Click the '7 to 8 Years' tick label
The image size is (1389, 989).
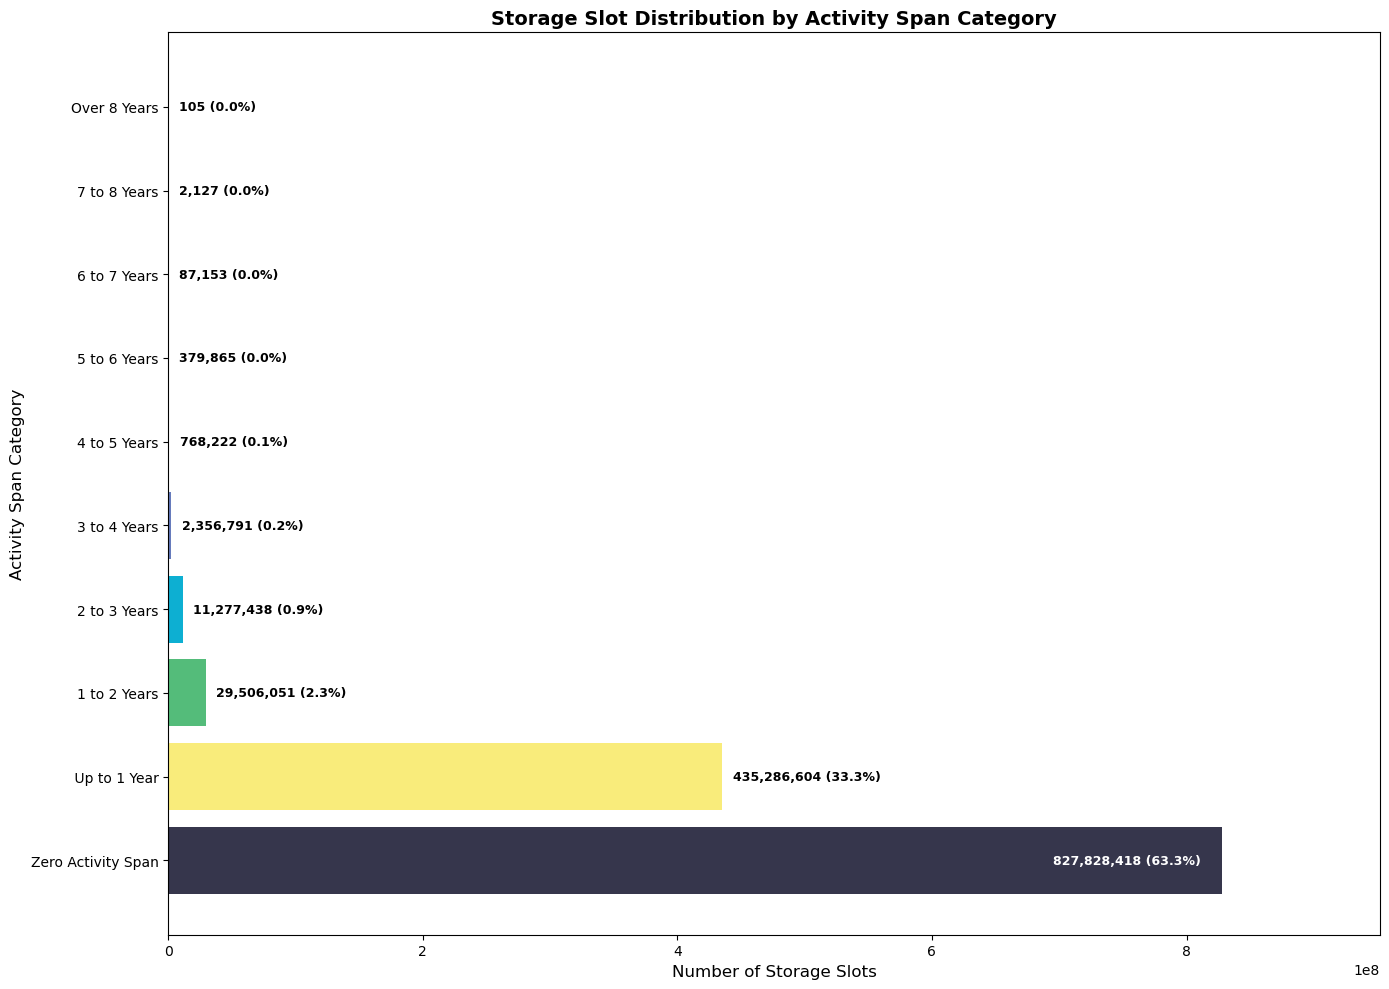click(117, 192)
